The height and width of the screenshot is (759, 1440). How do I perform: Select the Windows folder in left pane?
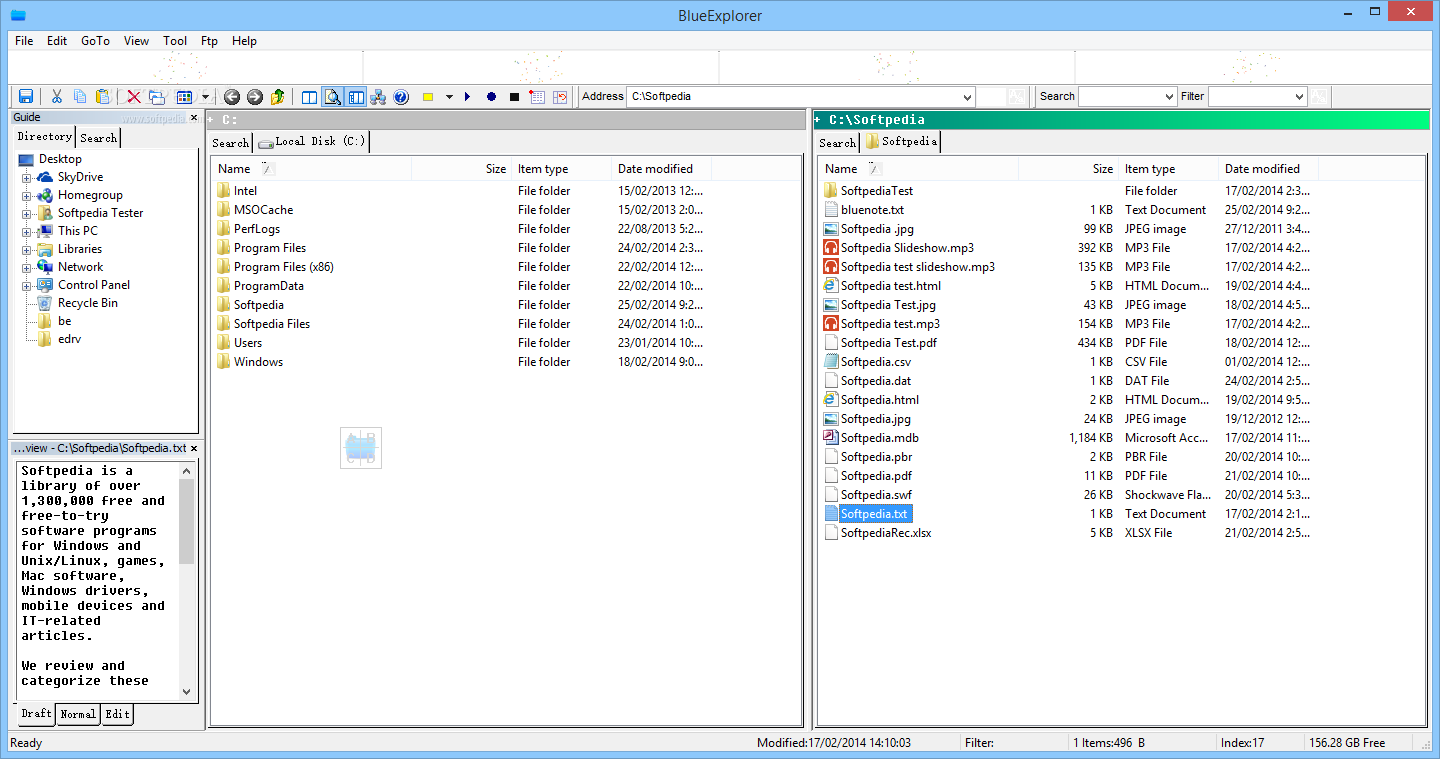pyautogui.click(x=258, y=362)
